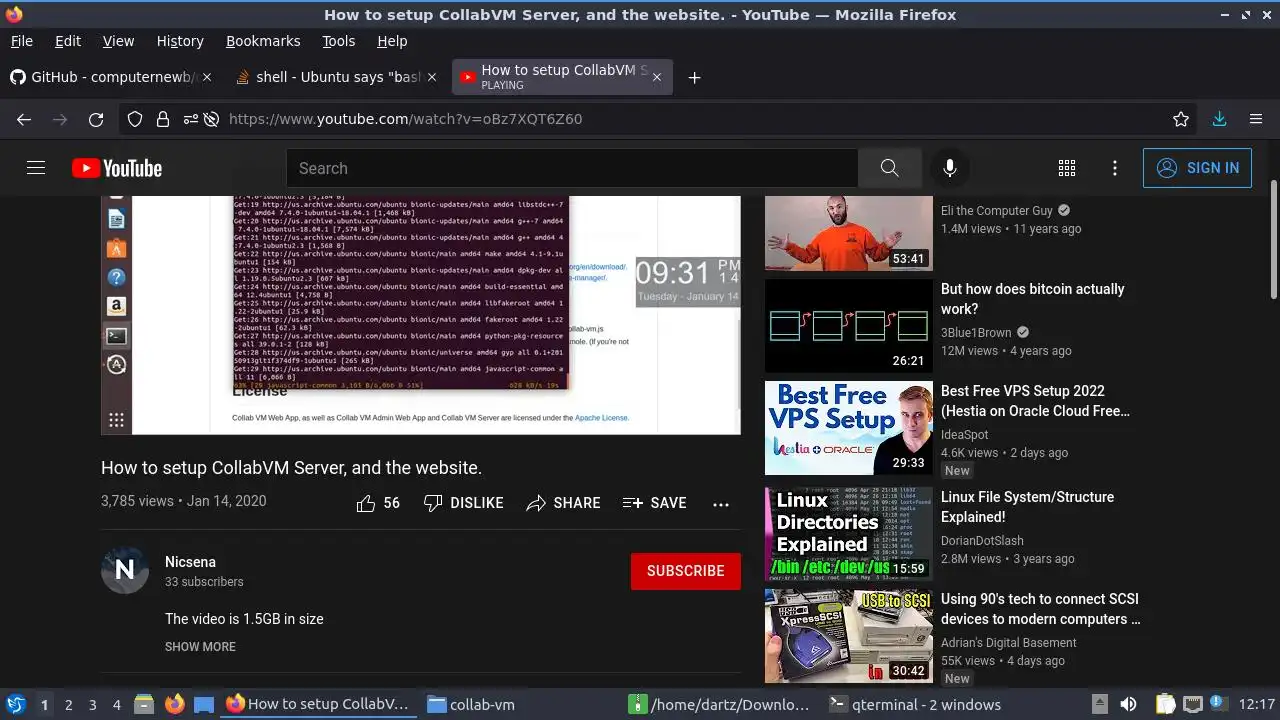Open the History menu
This screenshot has height=720, width=1280.
[180, 41]
